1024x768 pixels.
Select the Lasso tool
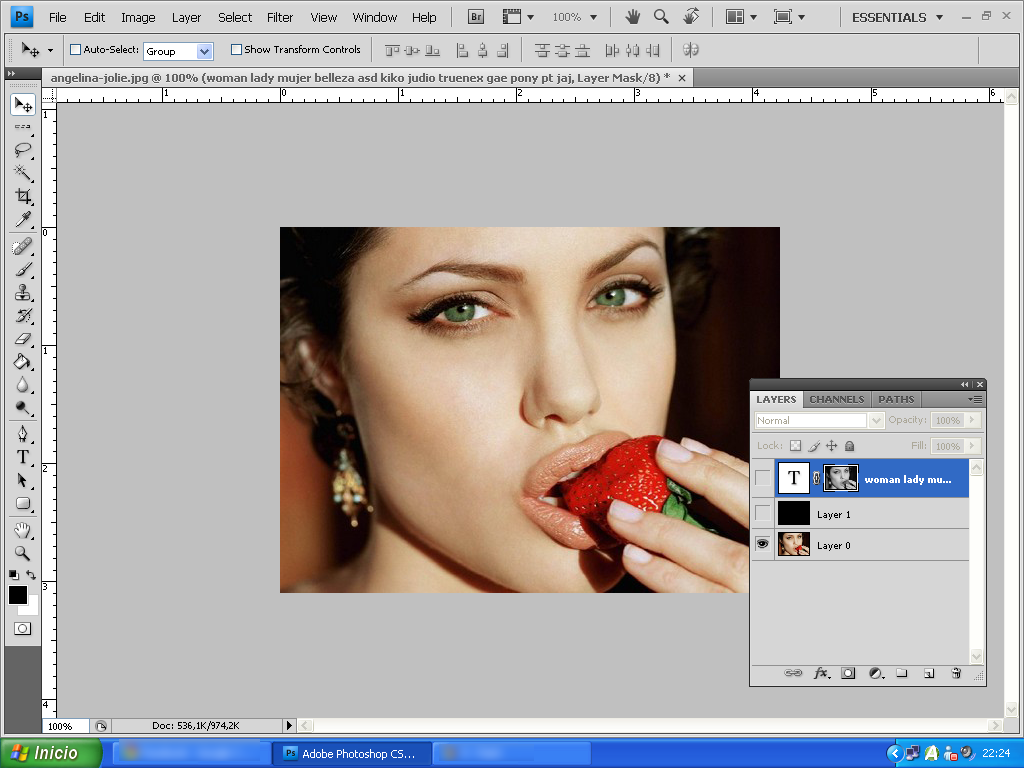22,150
